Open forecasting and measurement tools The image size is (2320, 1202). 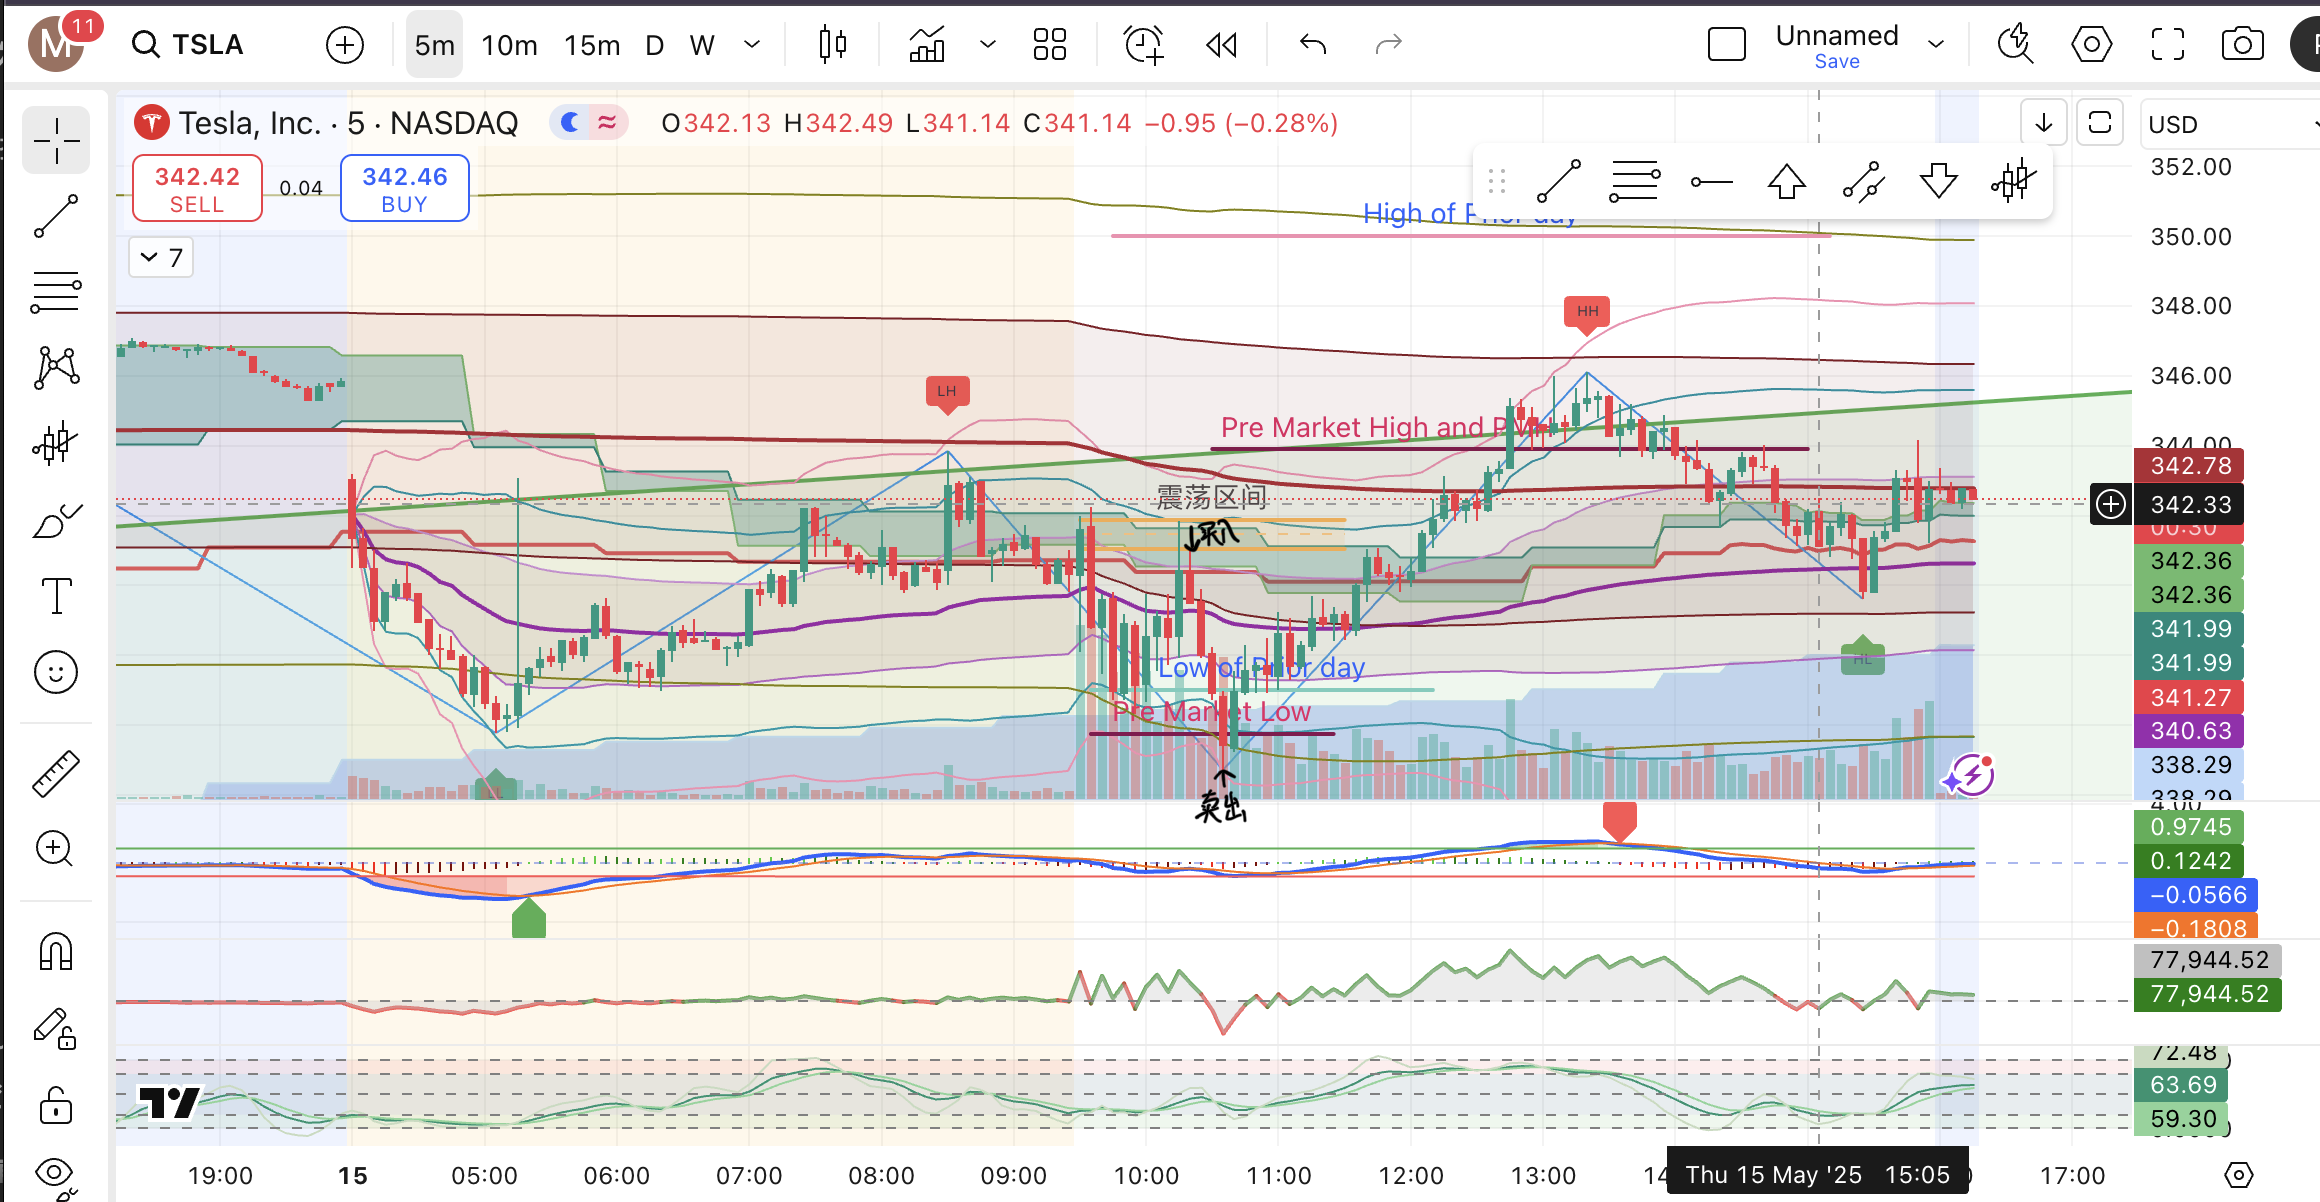[x=56, y=443]
